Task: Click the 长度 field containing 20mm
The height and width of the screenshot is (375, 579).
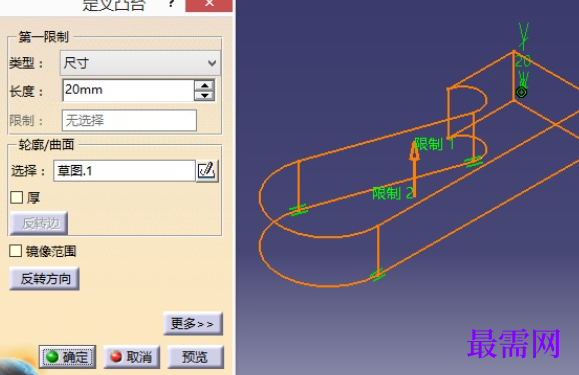Action: [x=129, y=90]
